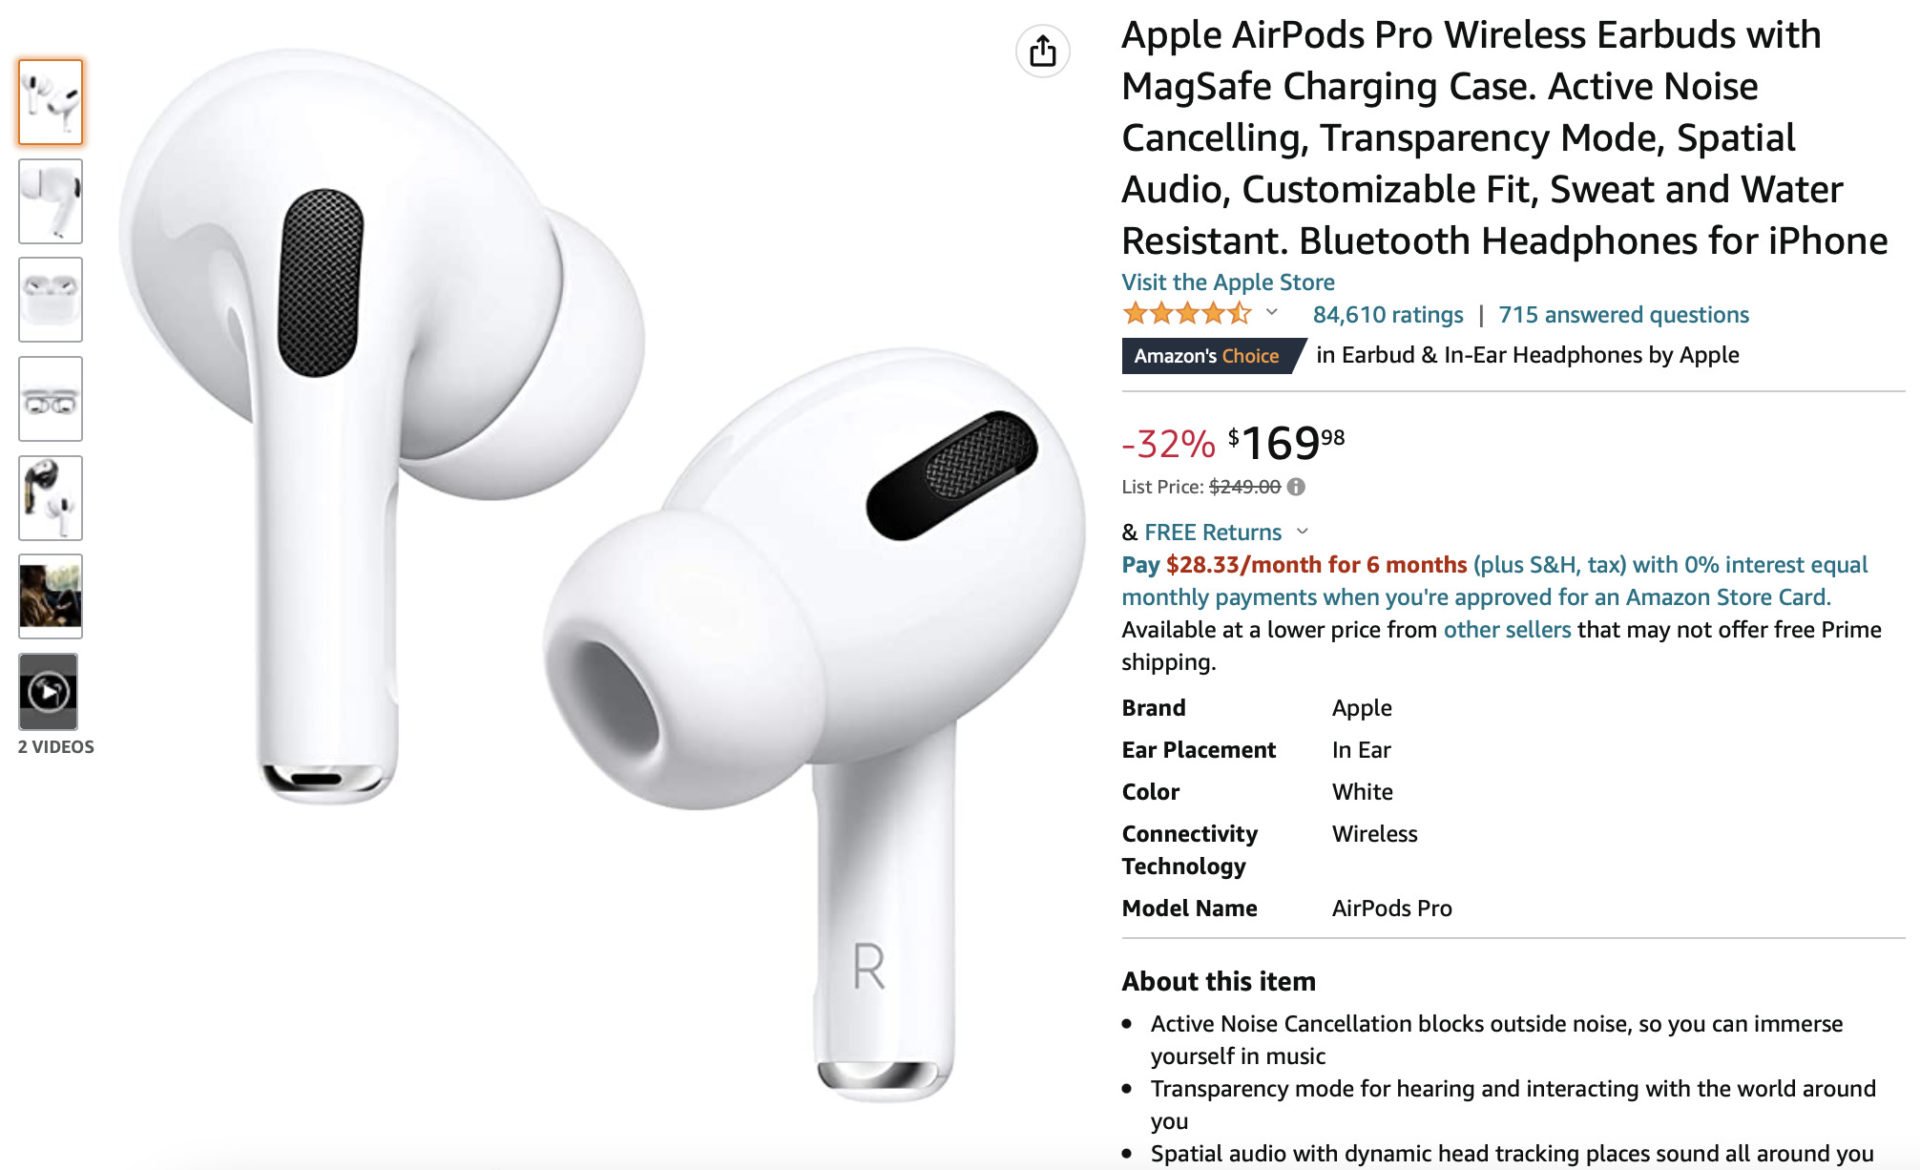Select the open case with earbuds thumbnail
This screenshot has width=1920, height=1170.
[50, 399]
